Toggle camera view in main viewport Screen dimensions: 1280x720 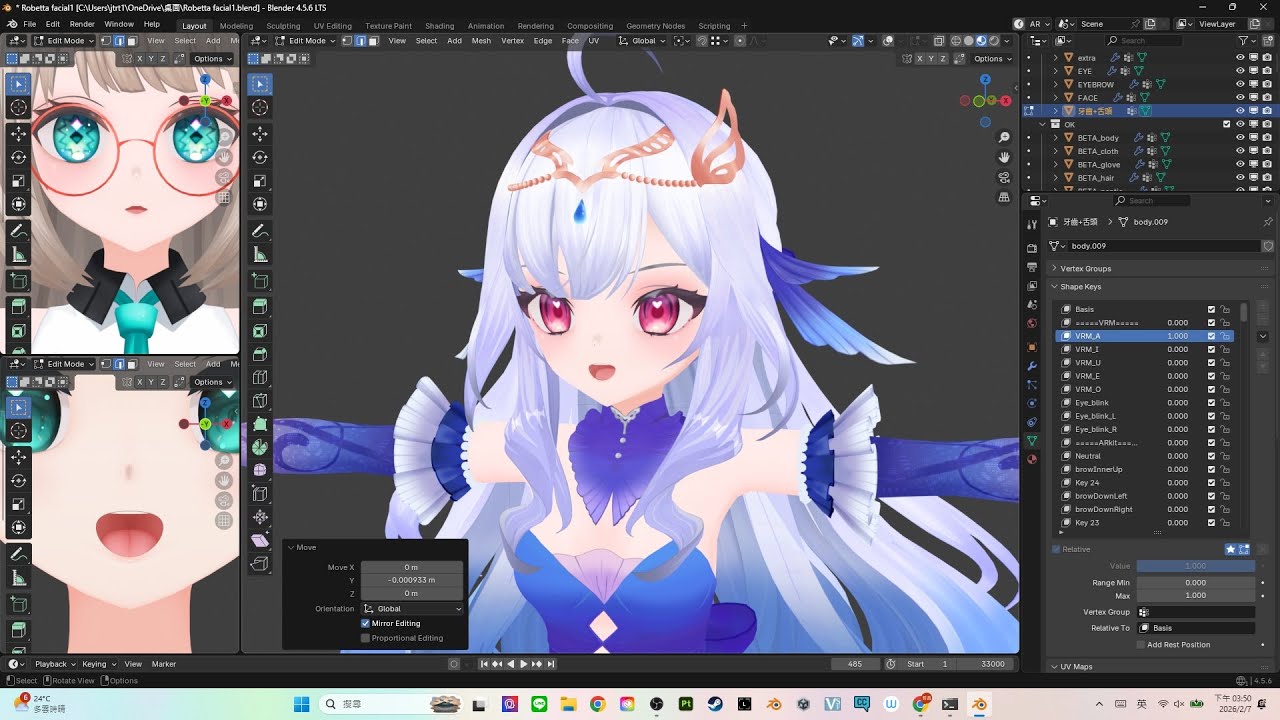[1004, 178]
